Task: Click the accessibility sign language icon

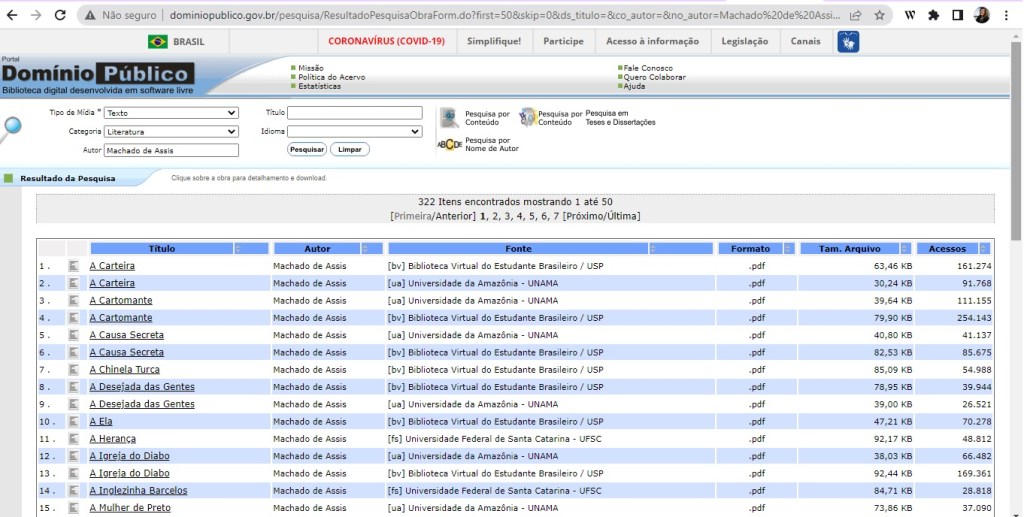Action: [x=848, y=42]
